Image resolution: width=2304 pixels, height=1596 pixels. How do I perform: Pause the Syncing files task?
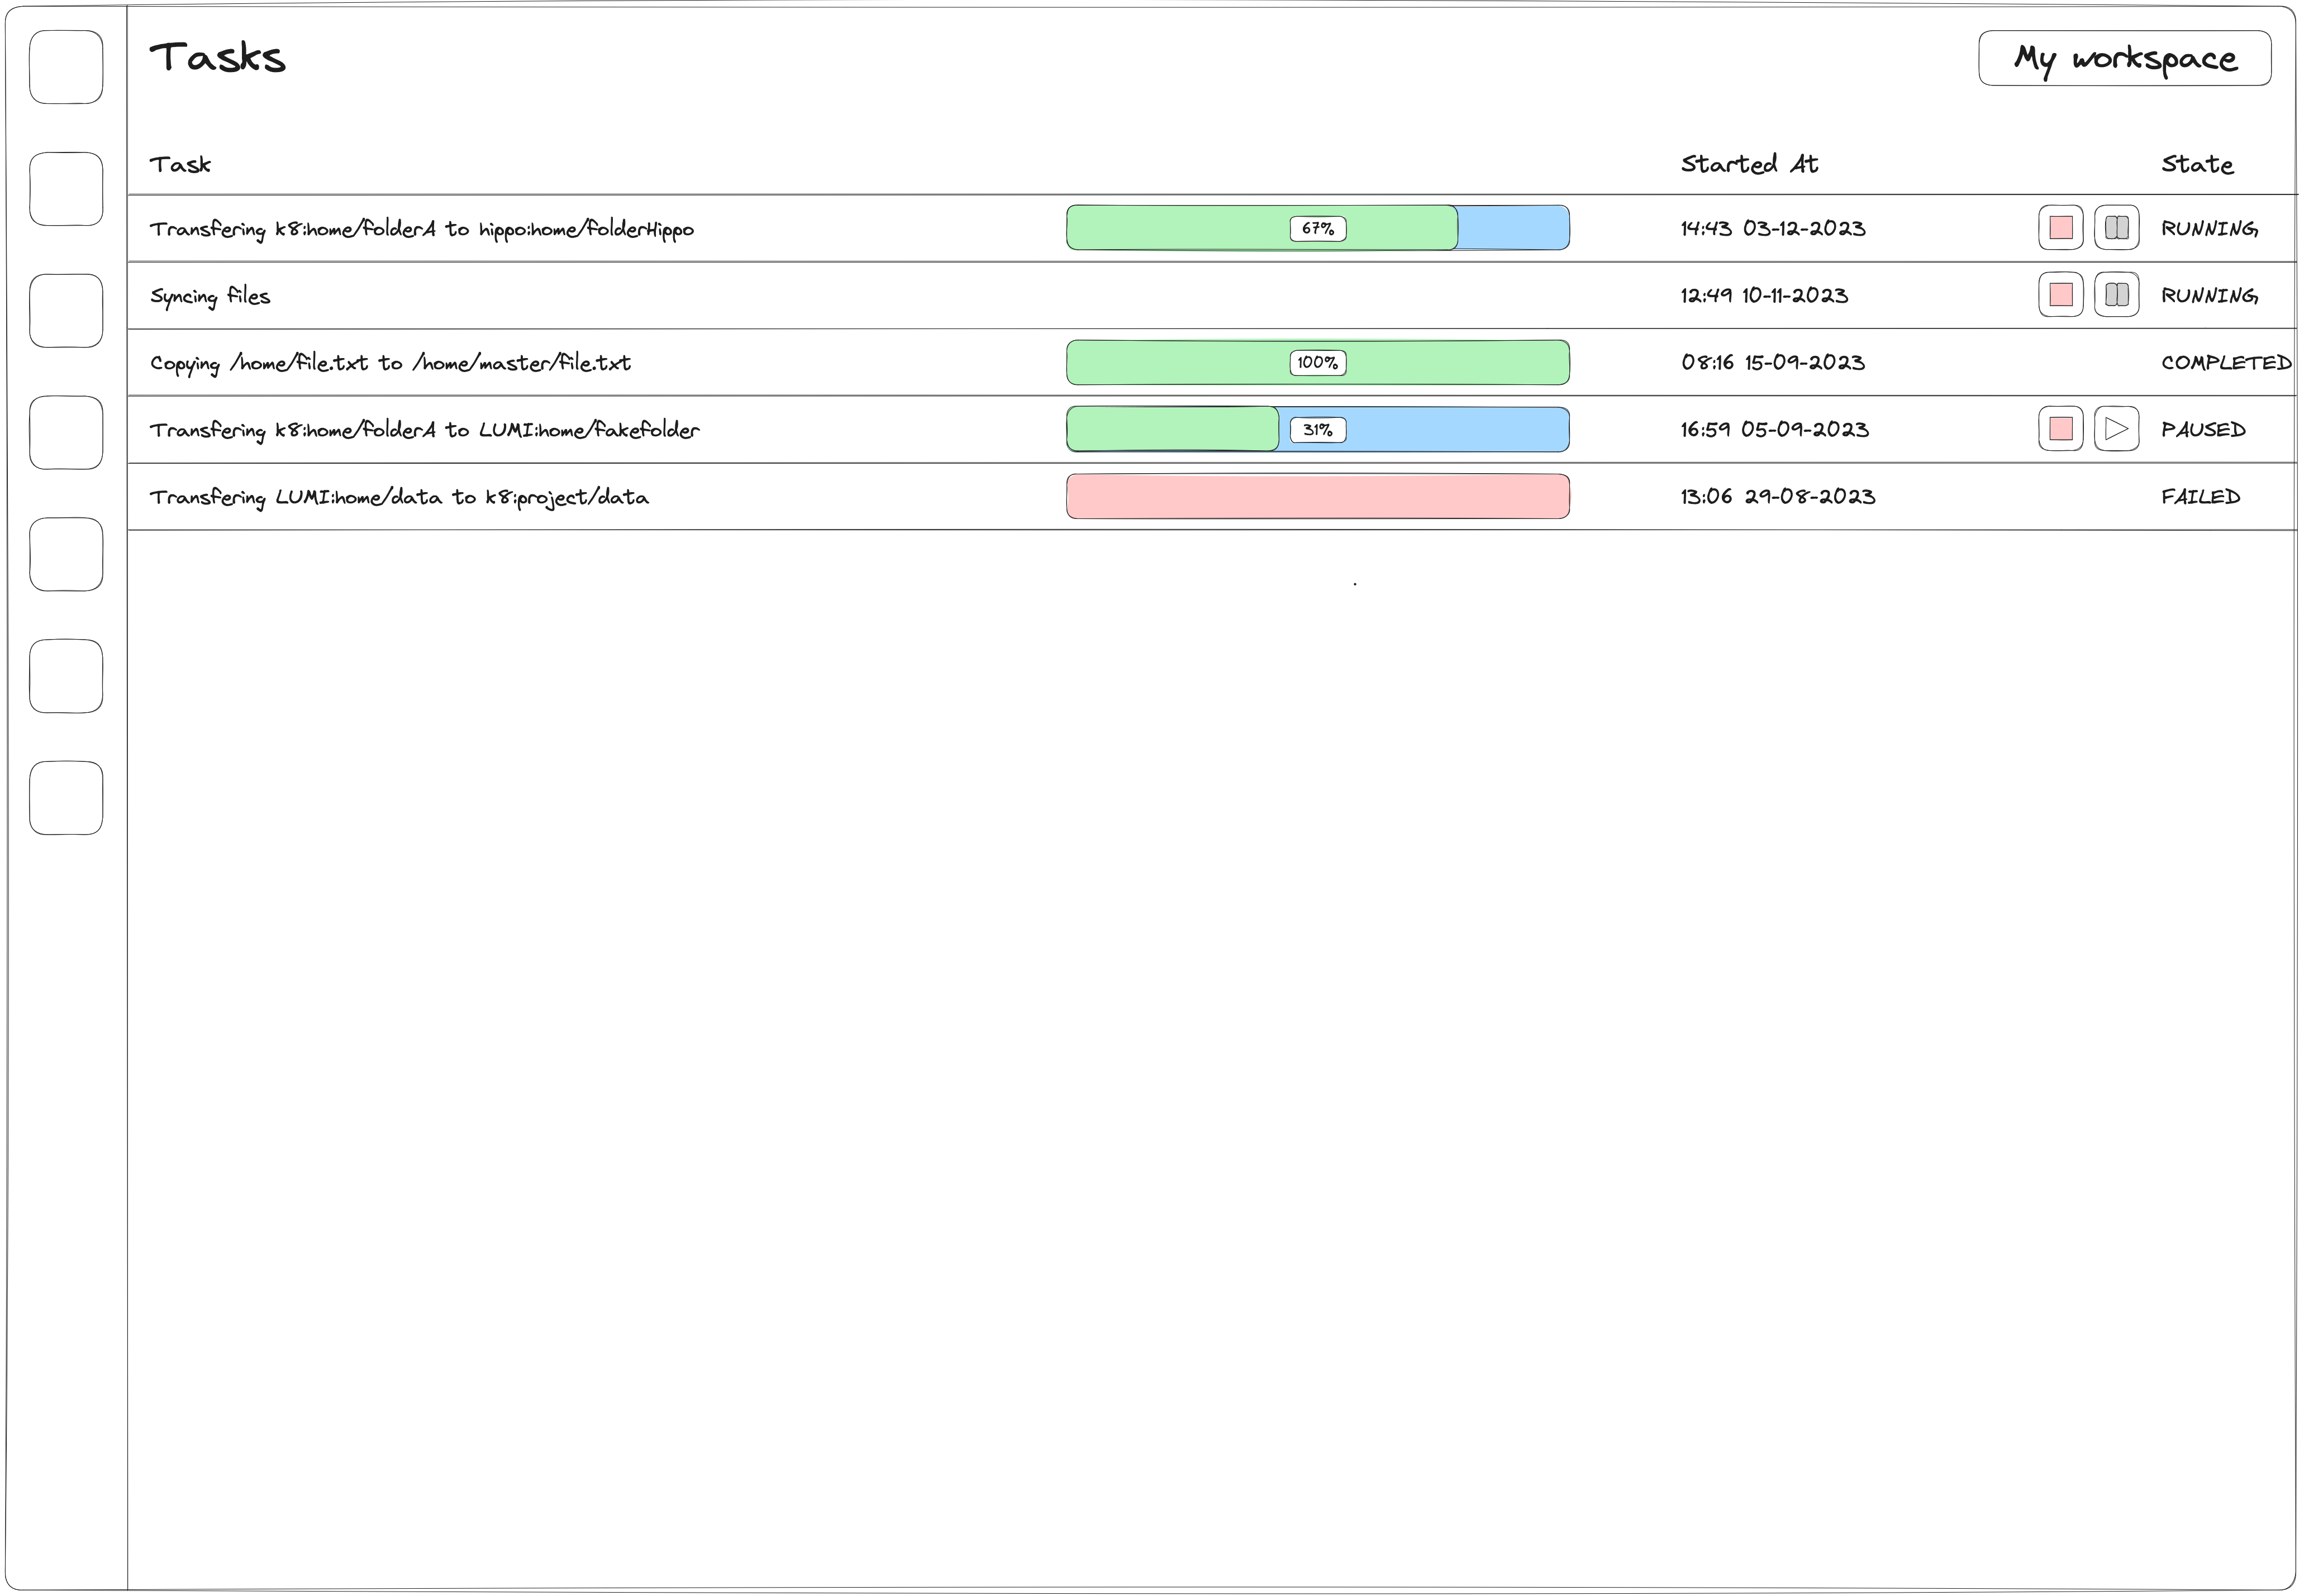coord(2116,295)
